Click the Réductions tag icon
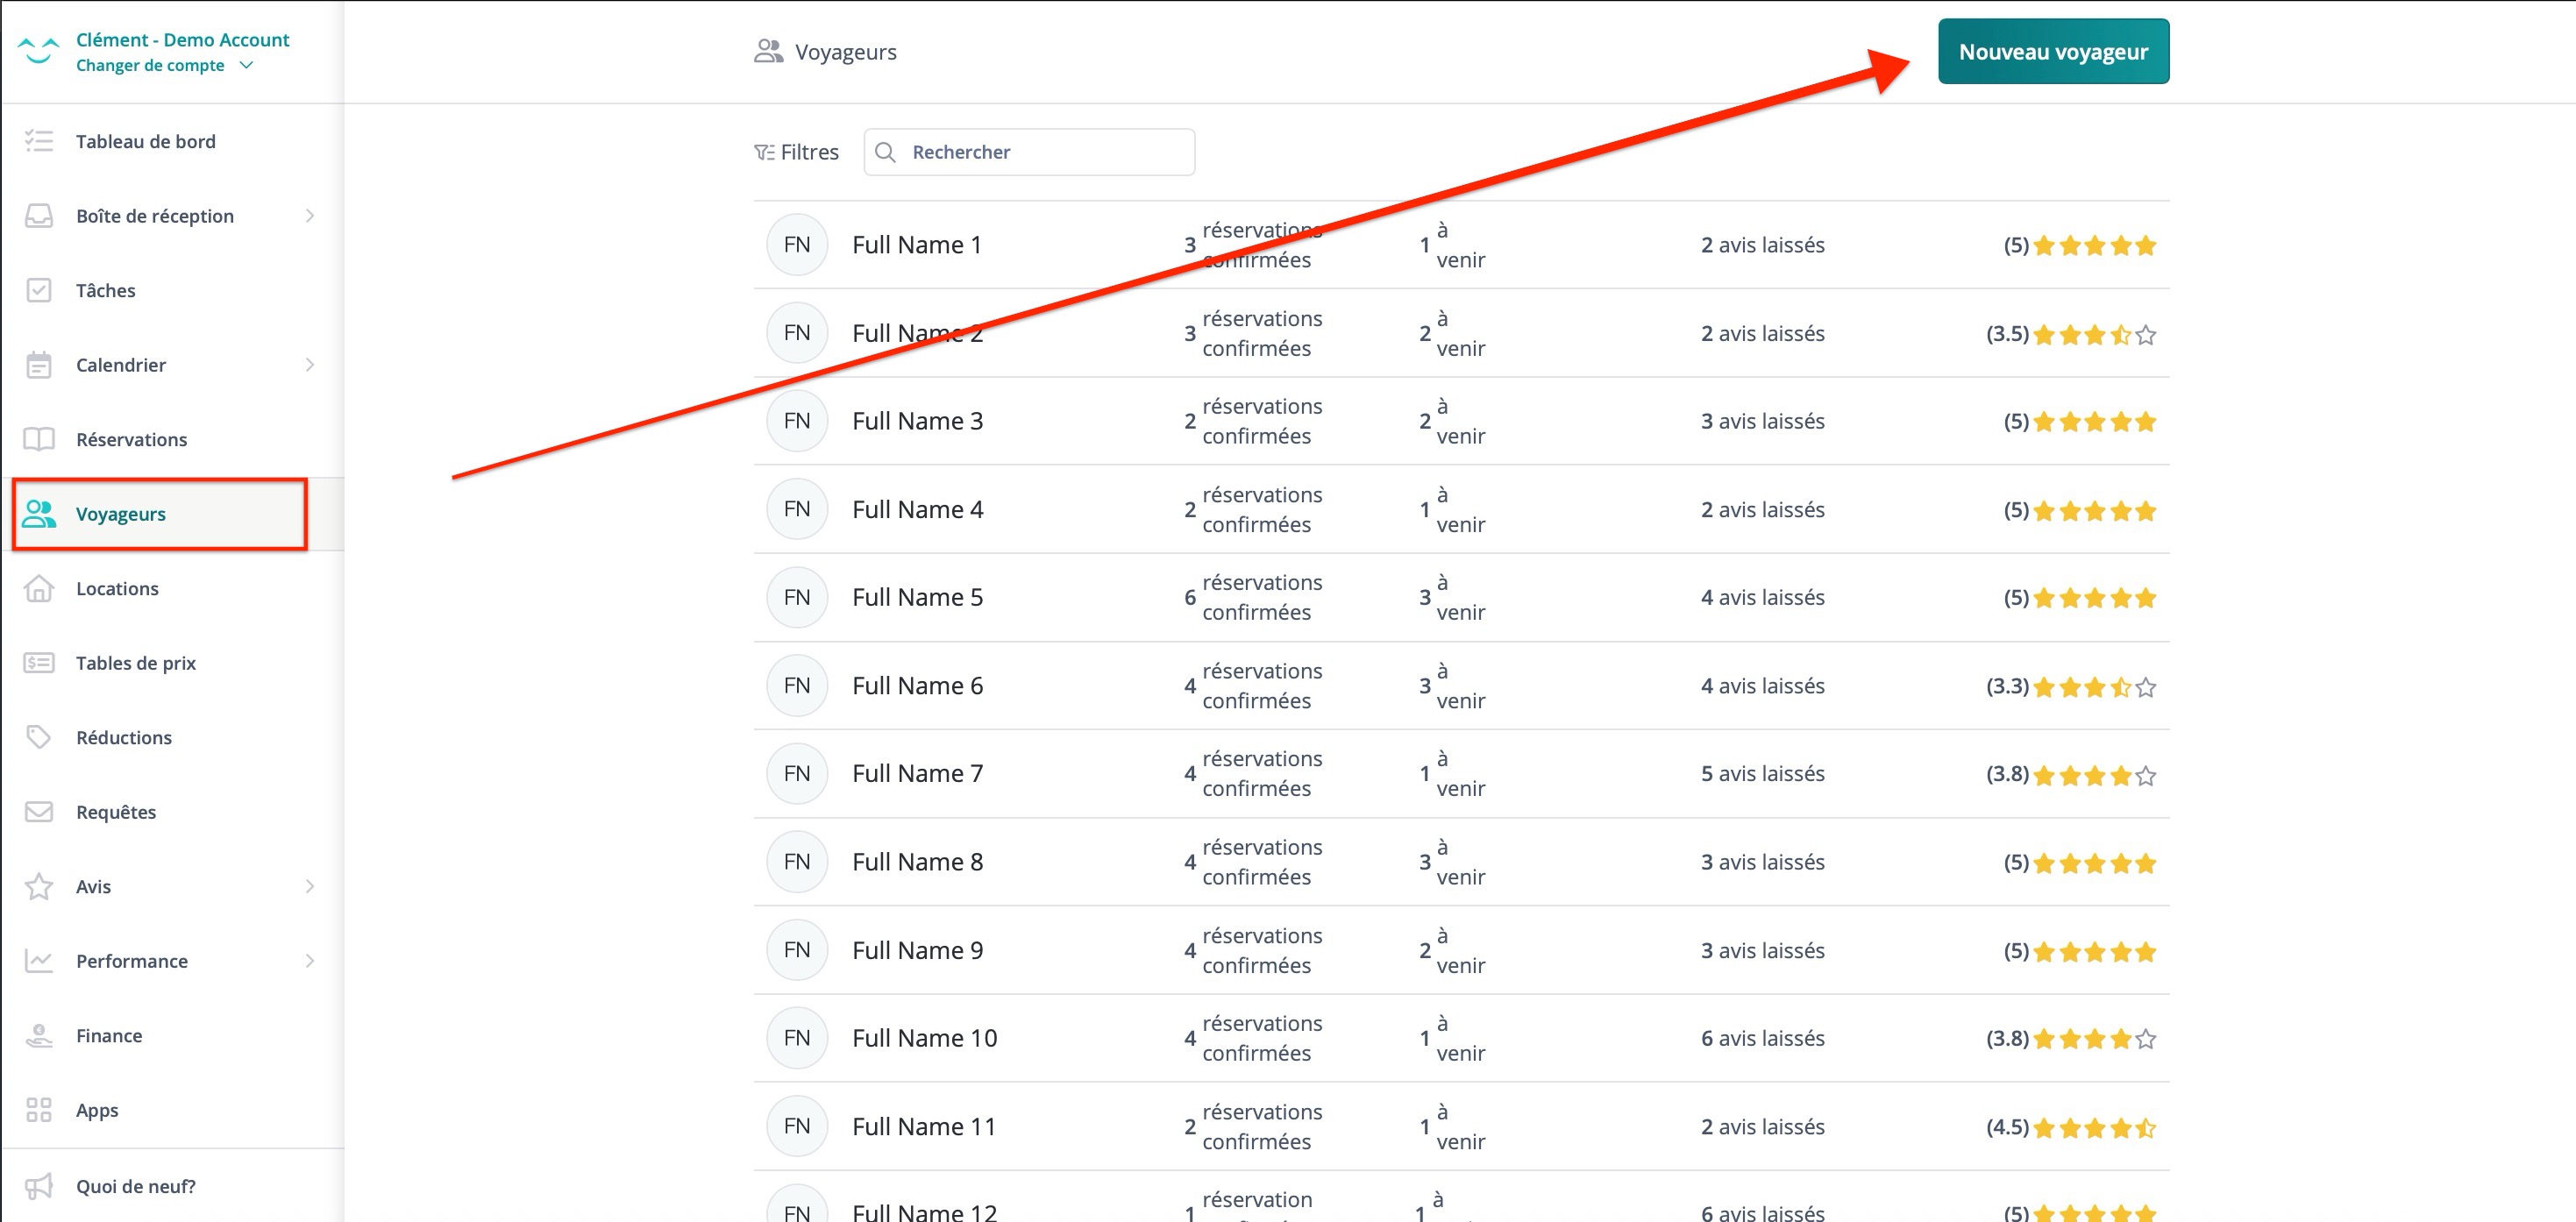Viewport: 2576px width, 1222px height. click(x=39, y=737)
